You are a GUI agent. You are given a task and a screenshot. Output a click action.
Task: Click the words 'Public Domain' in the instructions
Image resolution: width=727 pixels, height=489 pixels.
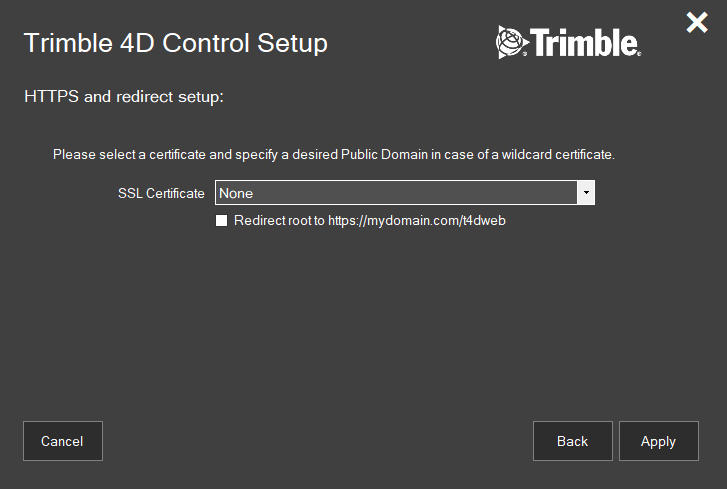385,155
